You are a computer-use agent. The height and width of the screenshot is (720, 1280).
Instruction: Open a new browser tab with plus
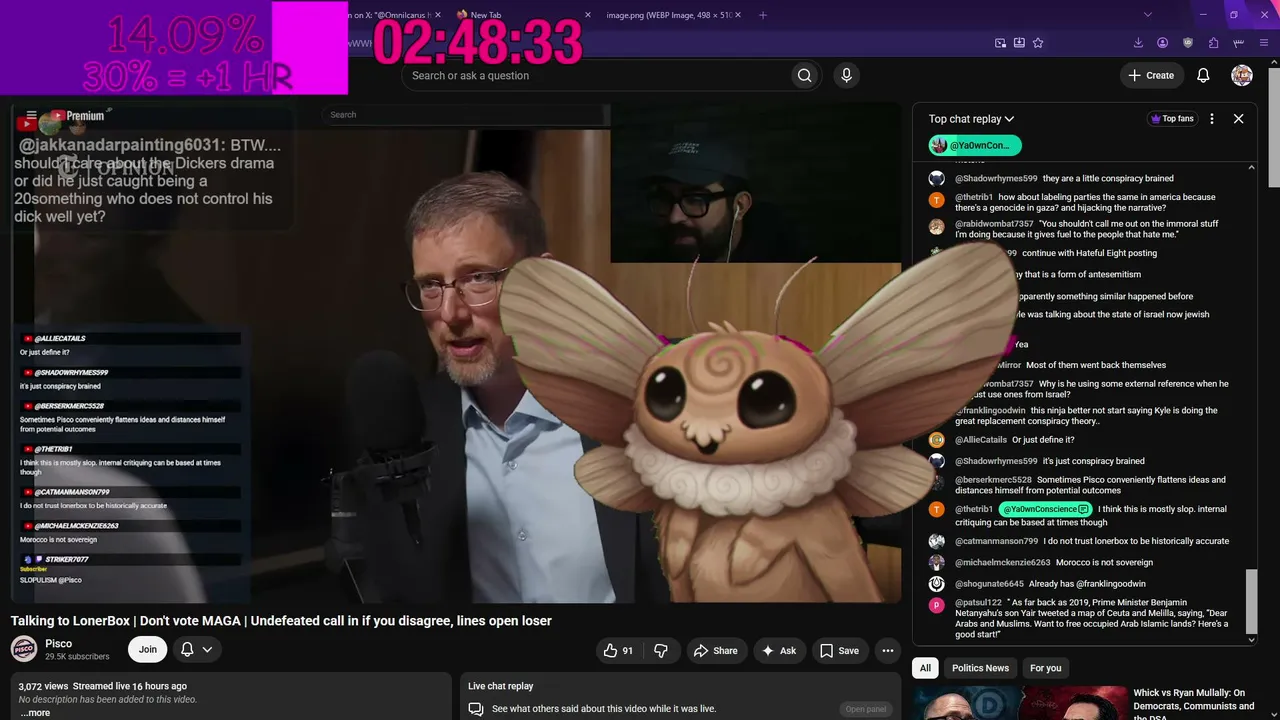(x=763, y=15)
